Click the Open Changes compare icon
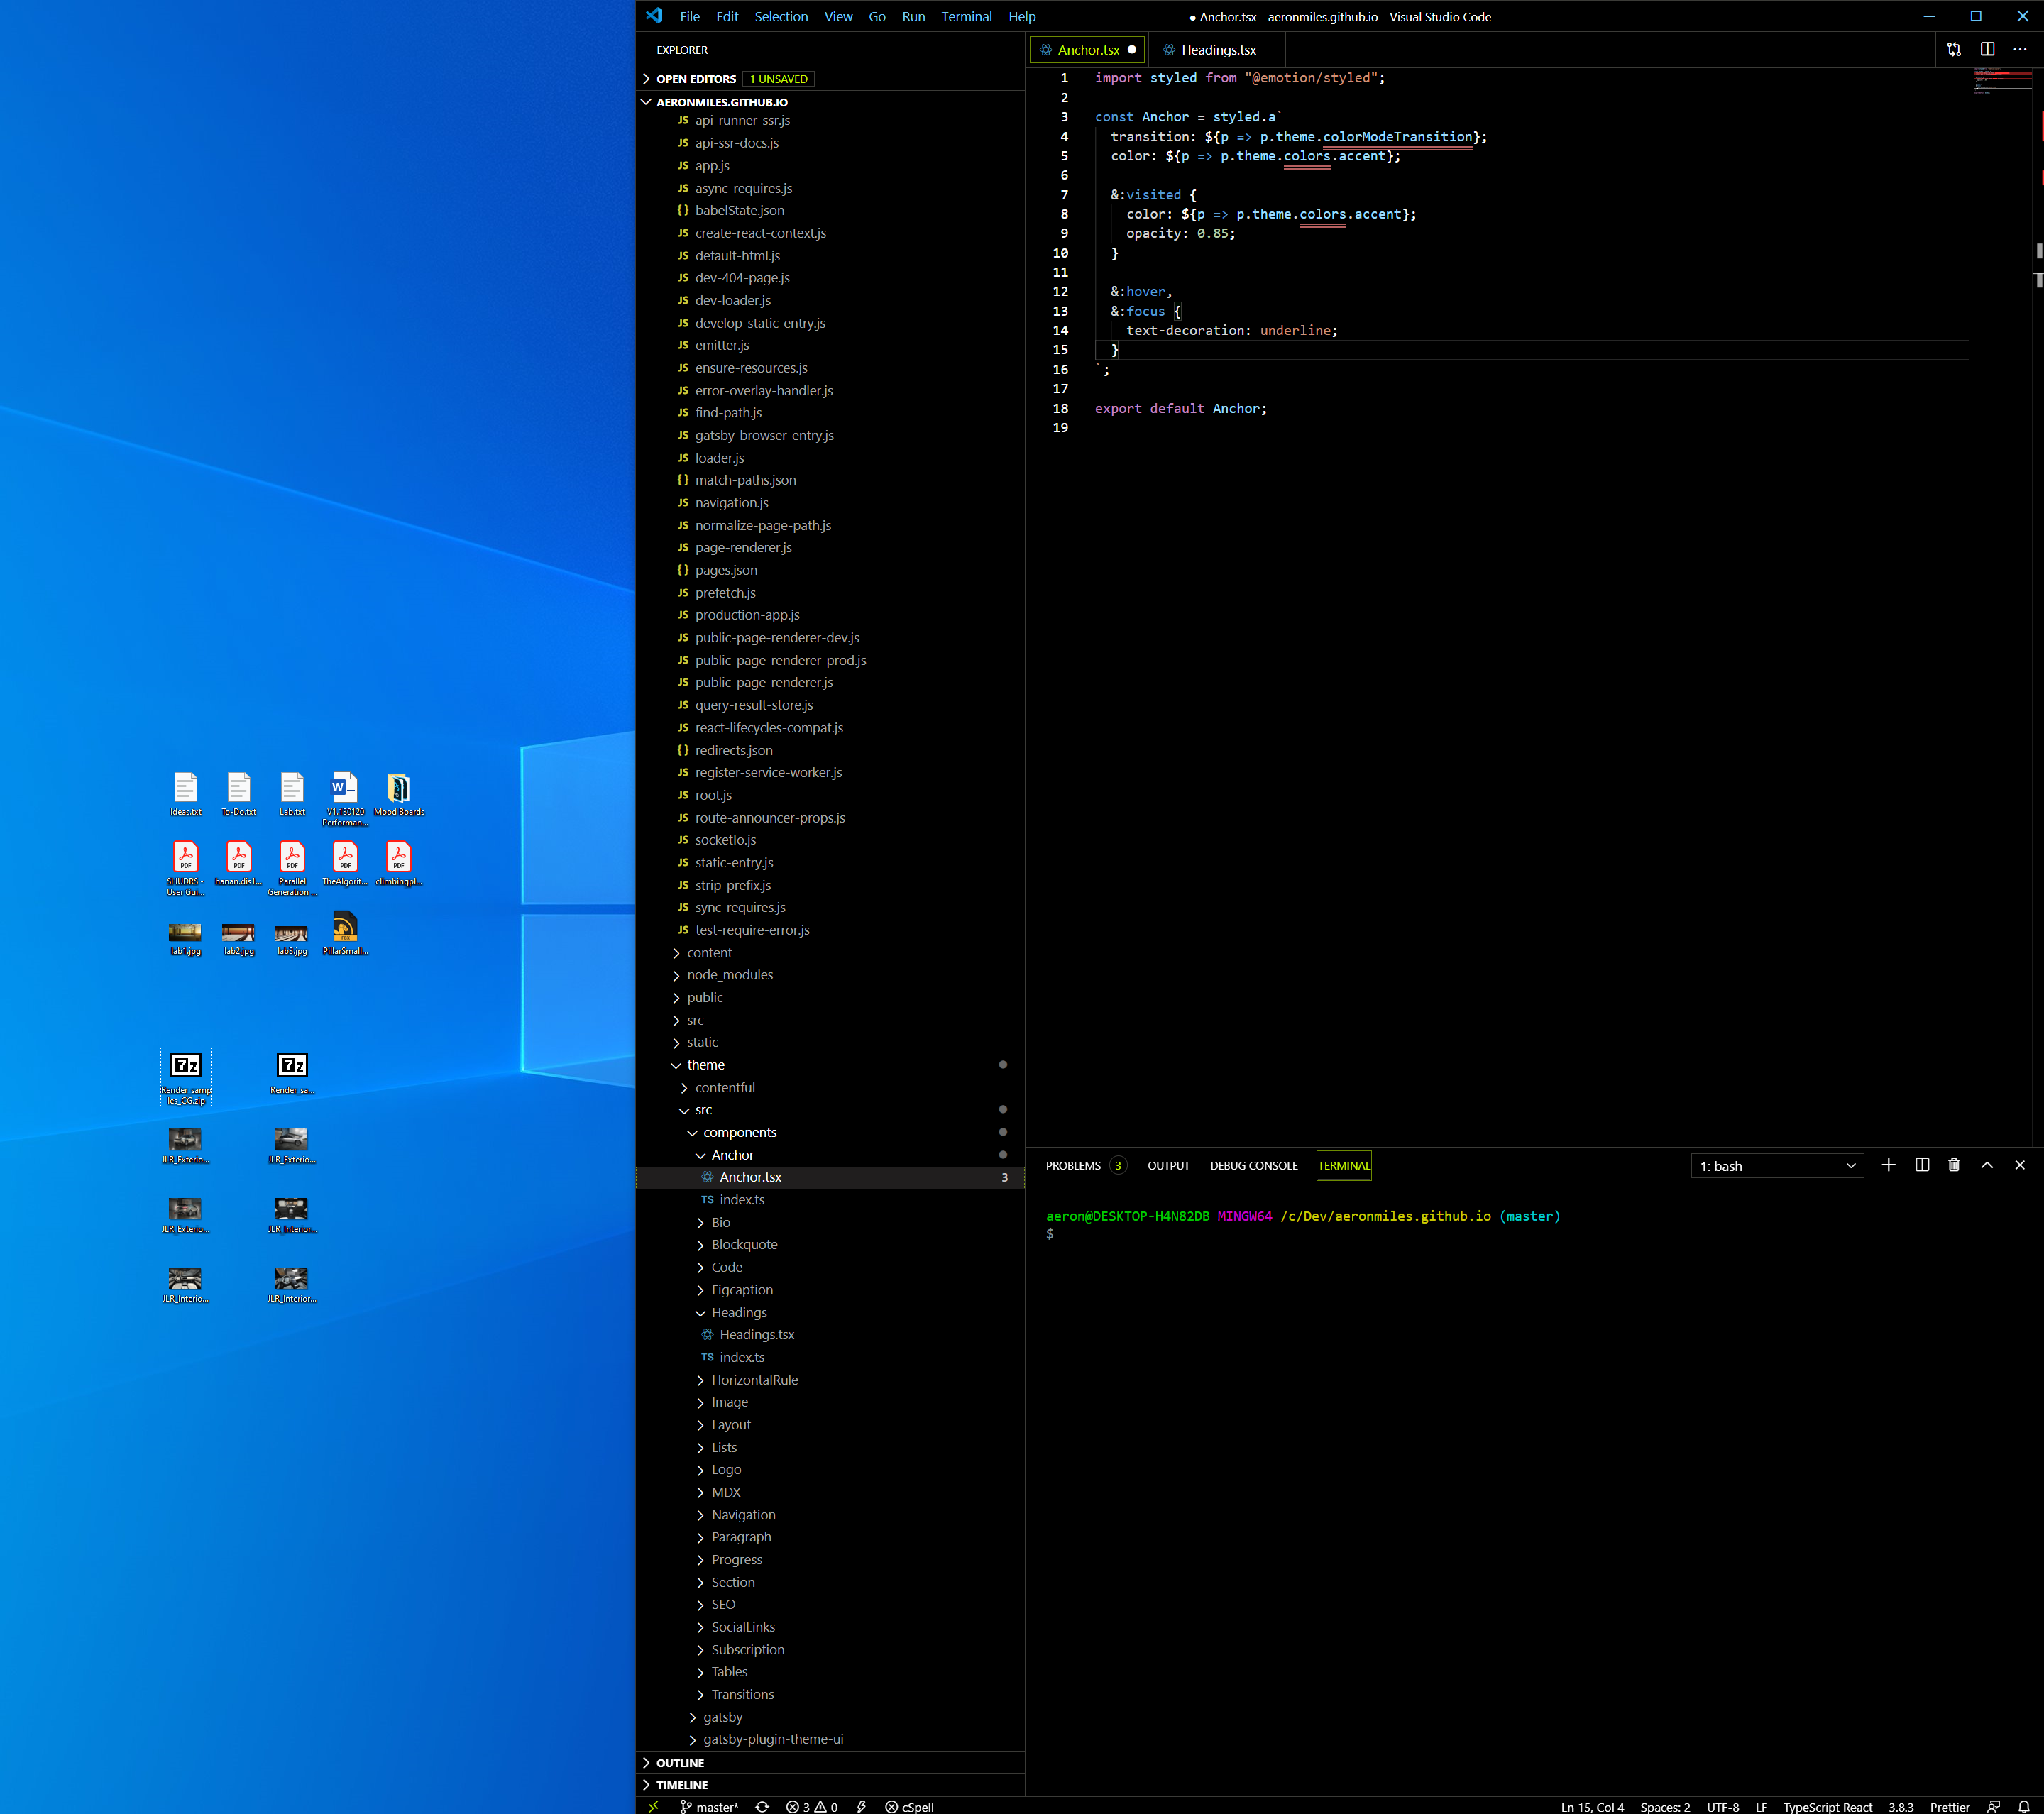2044x1814 pixels. tap(1953, 49)
